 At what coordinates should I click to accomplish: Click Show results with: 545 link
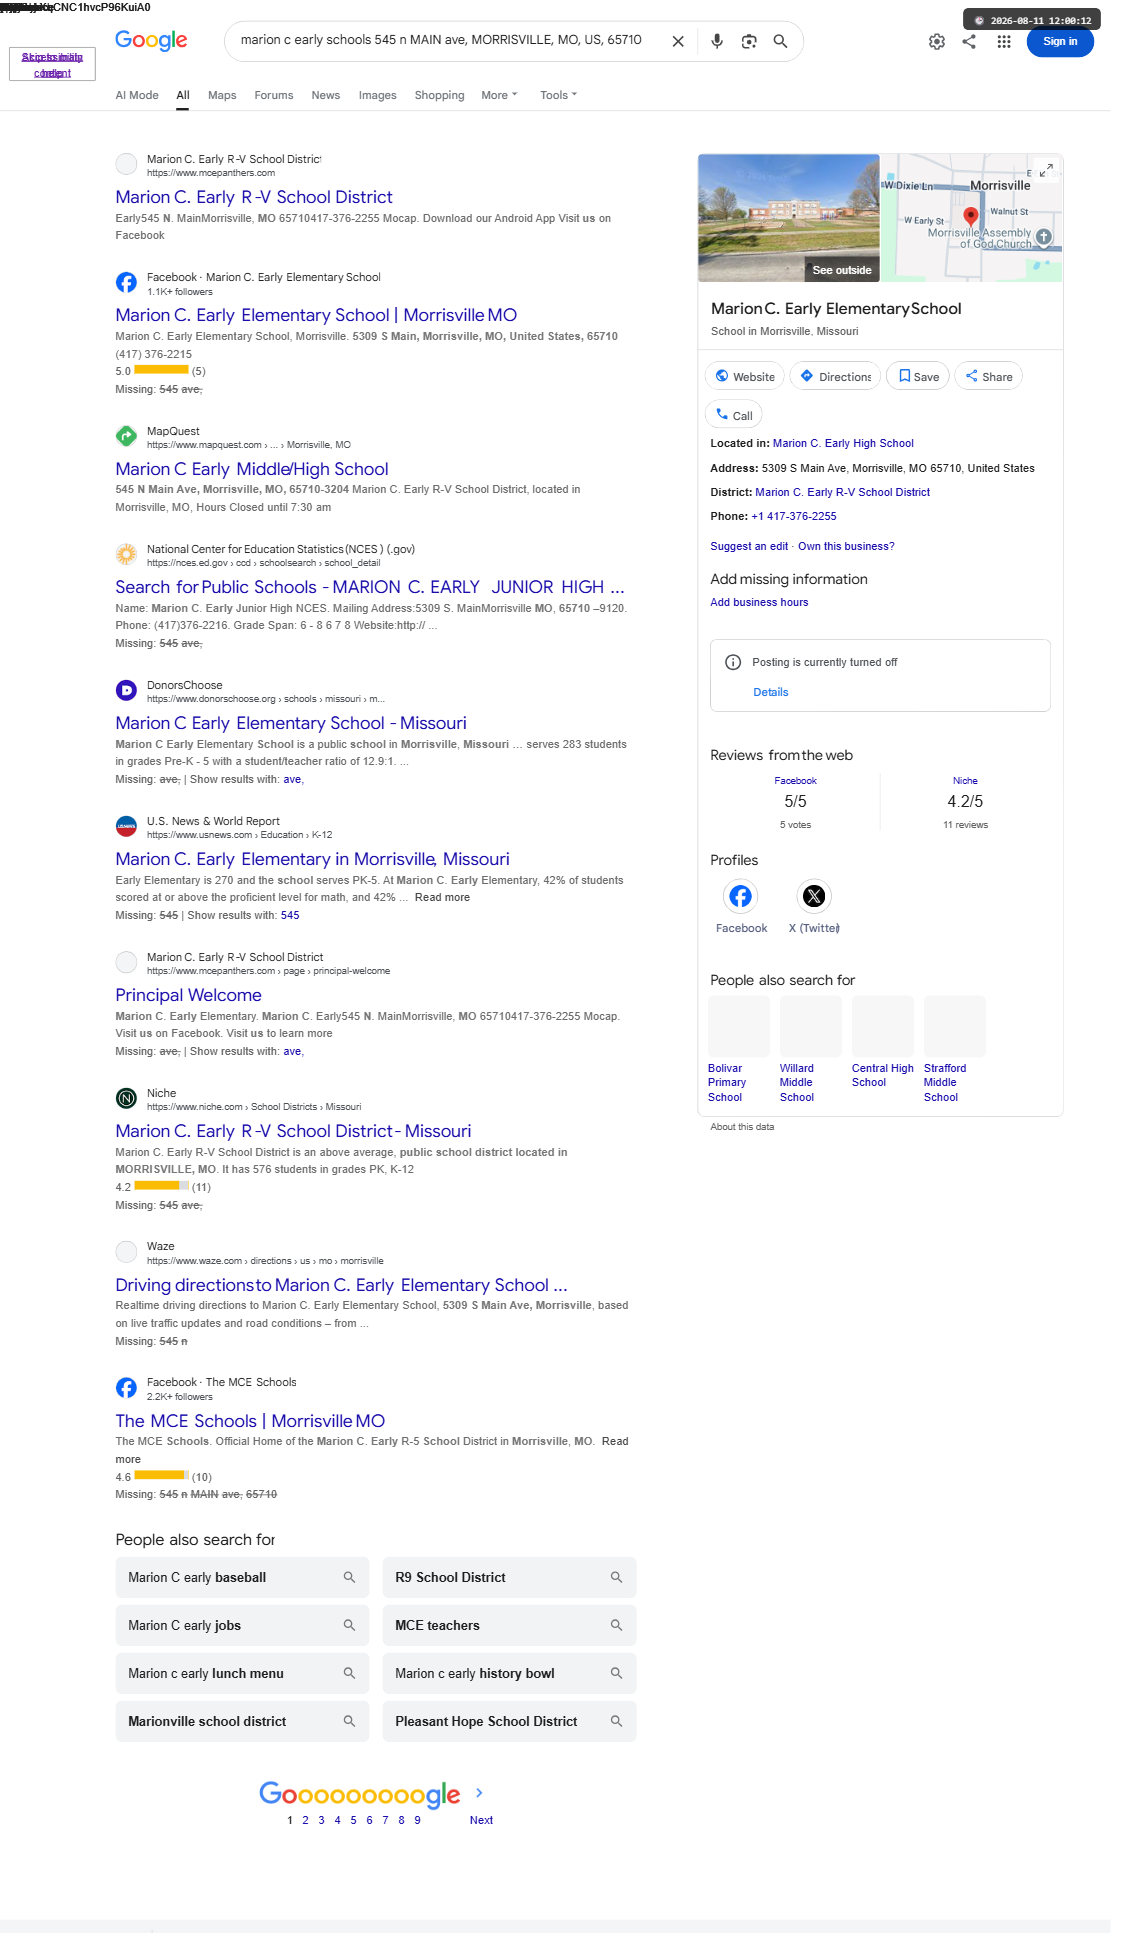(290, 915)
